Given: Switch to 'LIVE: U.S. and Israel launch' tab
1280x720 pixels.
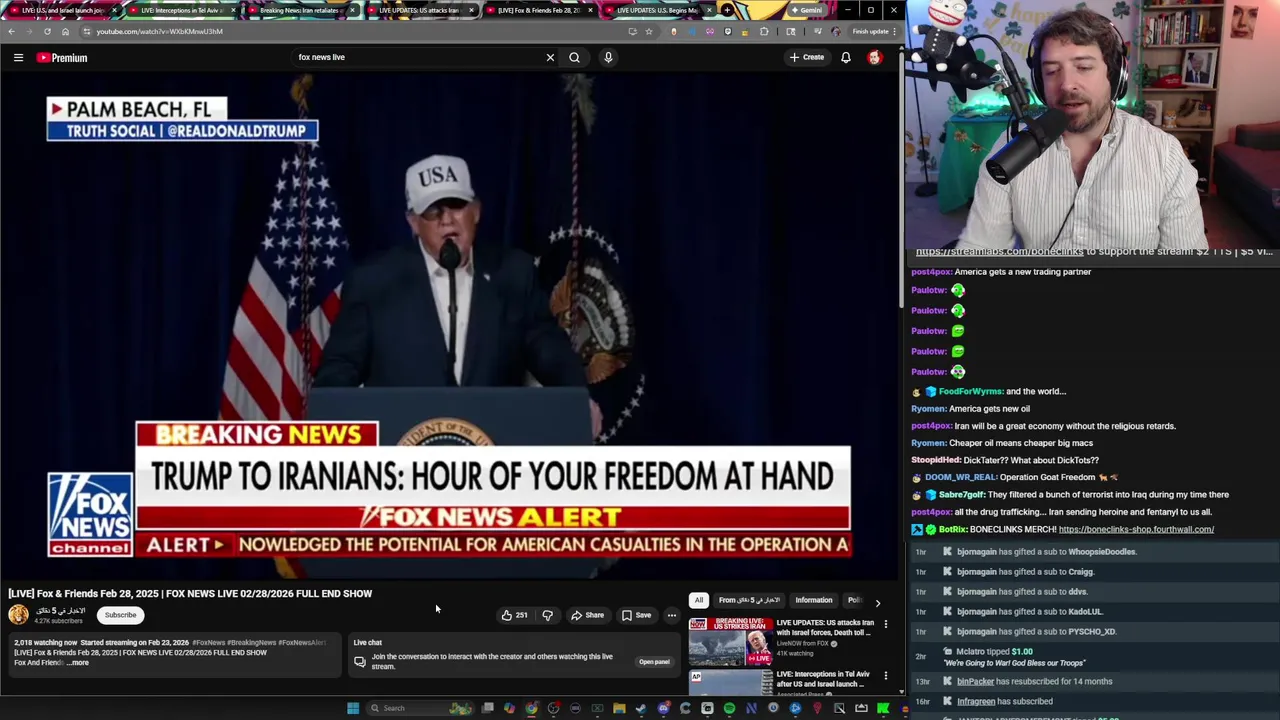Looking at the screenshot, I should point(62,10).
